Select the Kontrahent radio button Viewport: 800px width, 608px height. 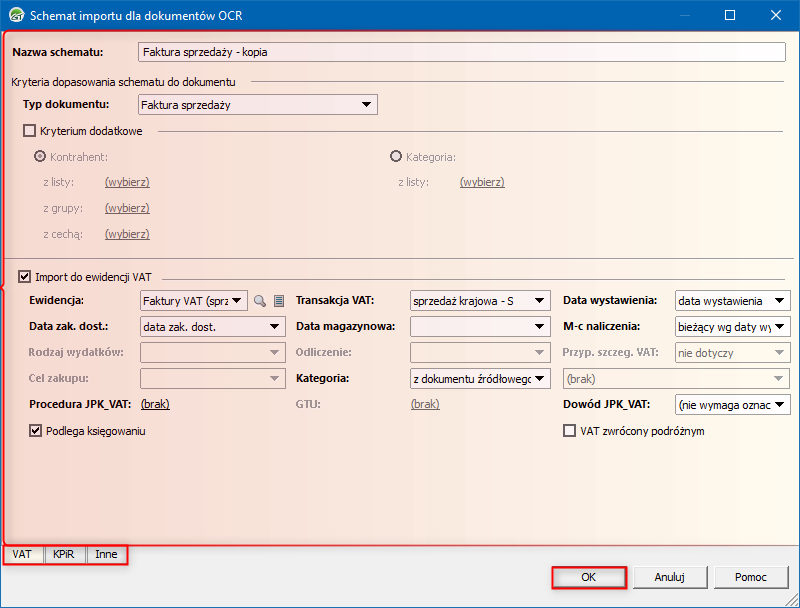pos(40,156)
